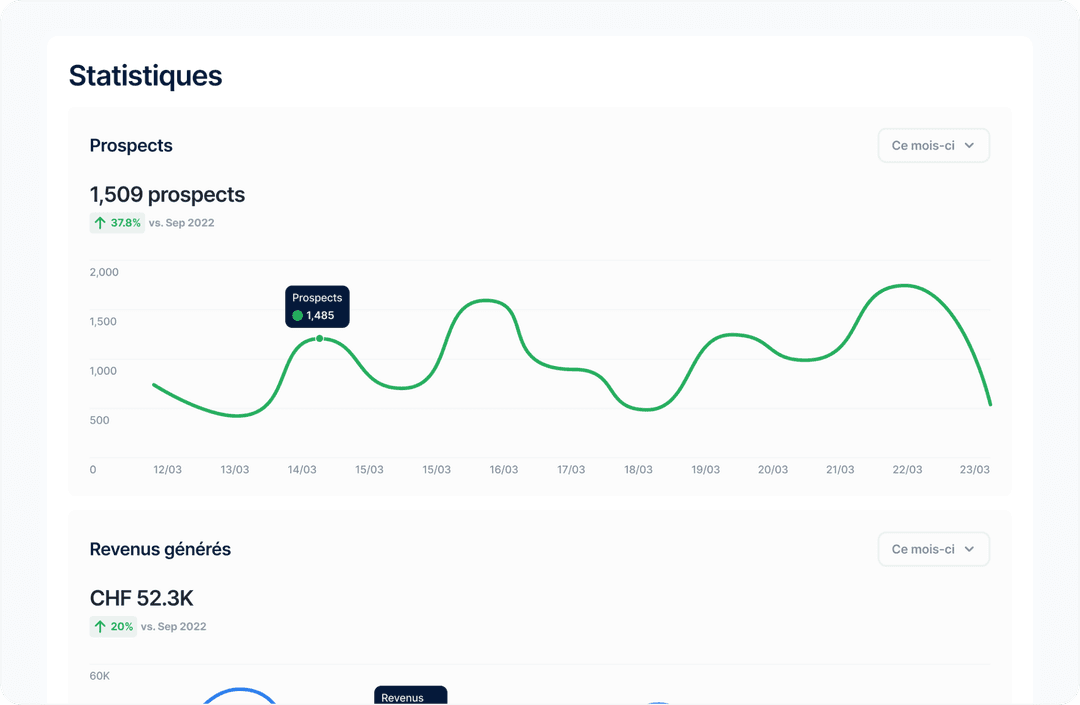Click the chevron arrow in the Revenus period selector
Viewport: 1080px width, 705px height.
pyautogui.click(x=969, y=549)
